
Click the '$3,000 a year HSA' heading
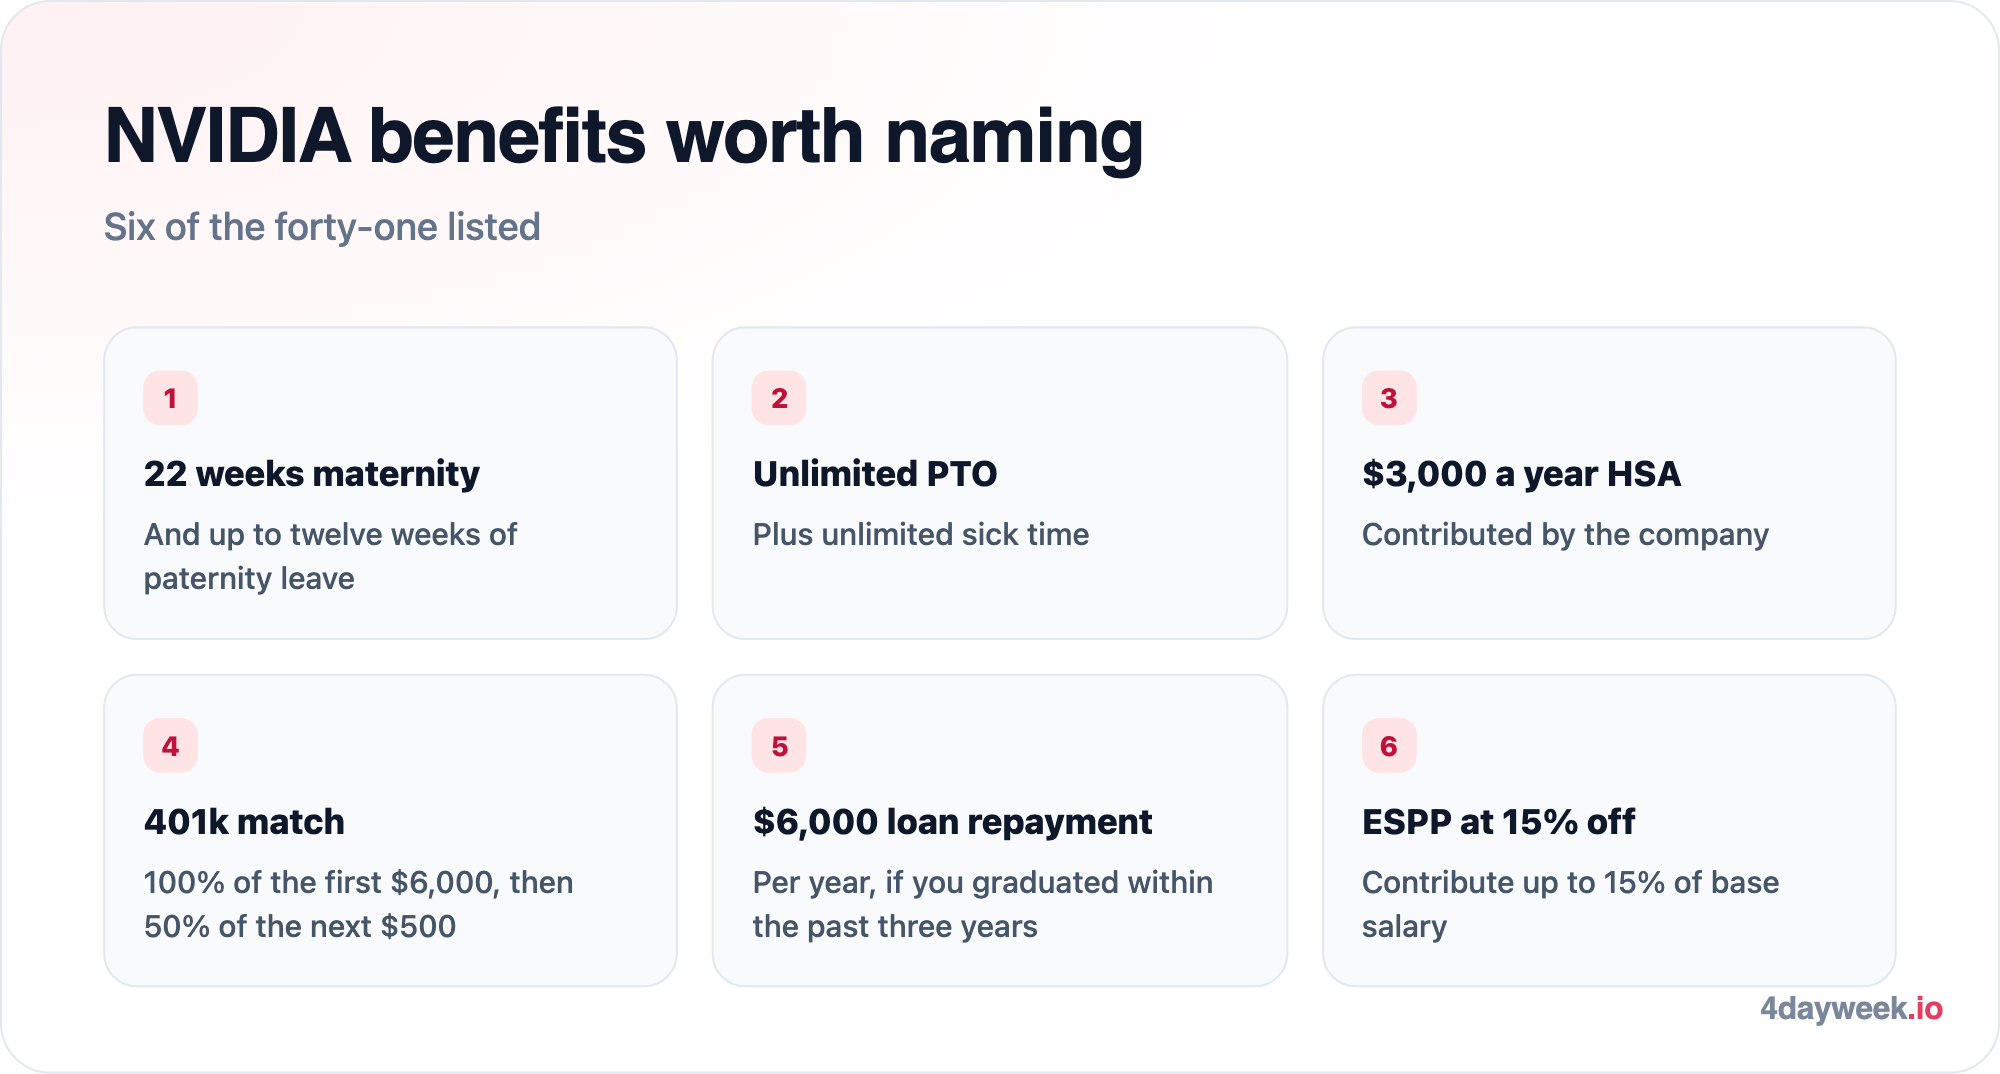click(1521, 474)
